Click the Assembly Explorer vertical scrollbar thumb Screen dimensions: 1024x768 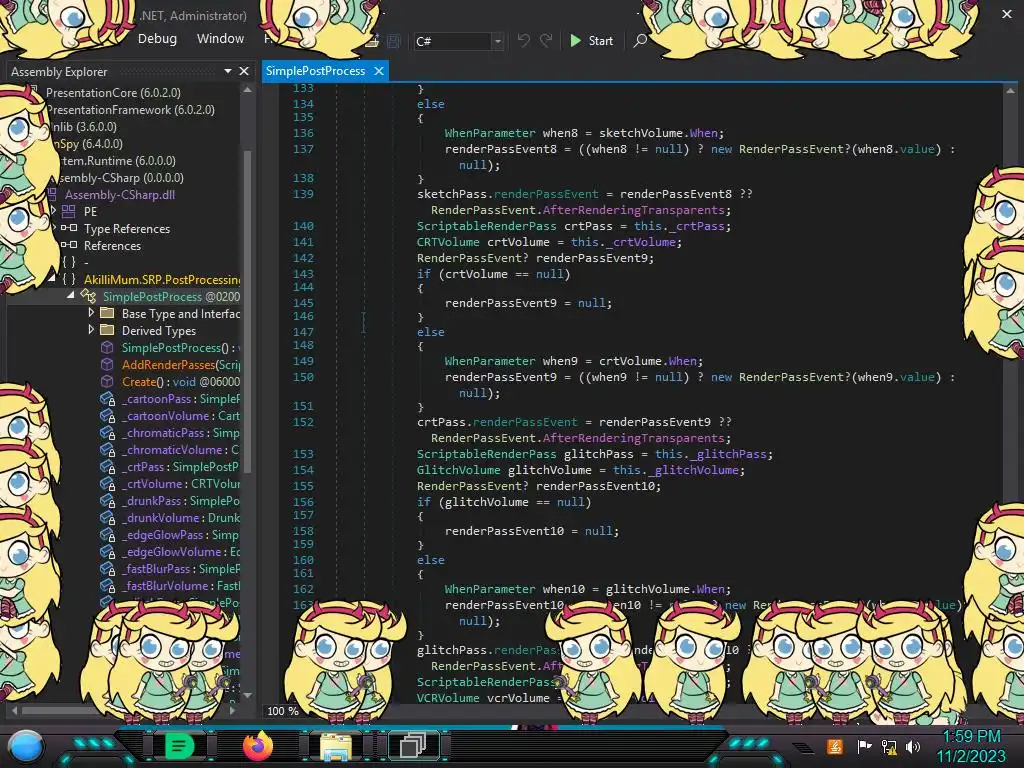point(248,310)
